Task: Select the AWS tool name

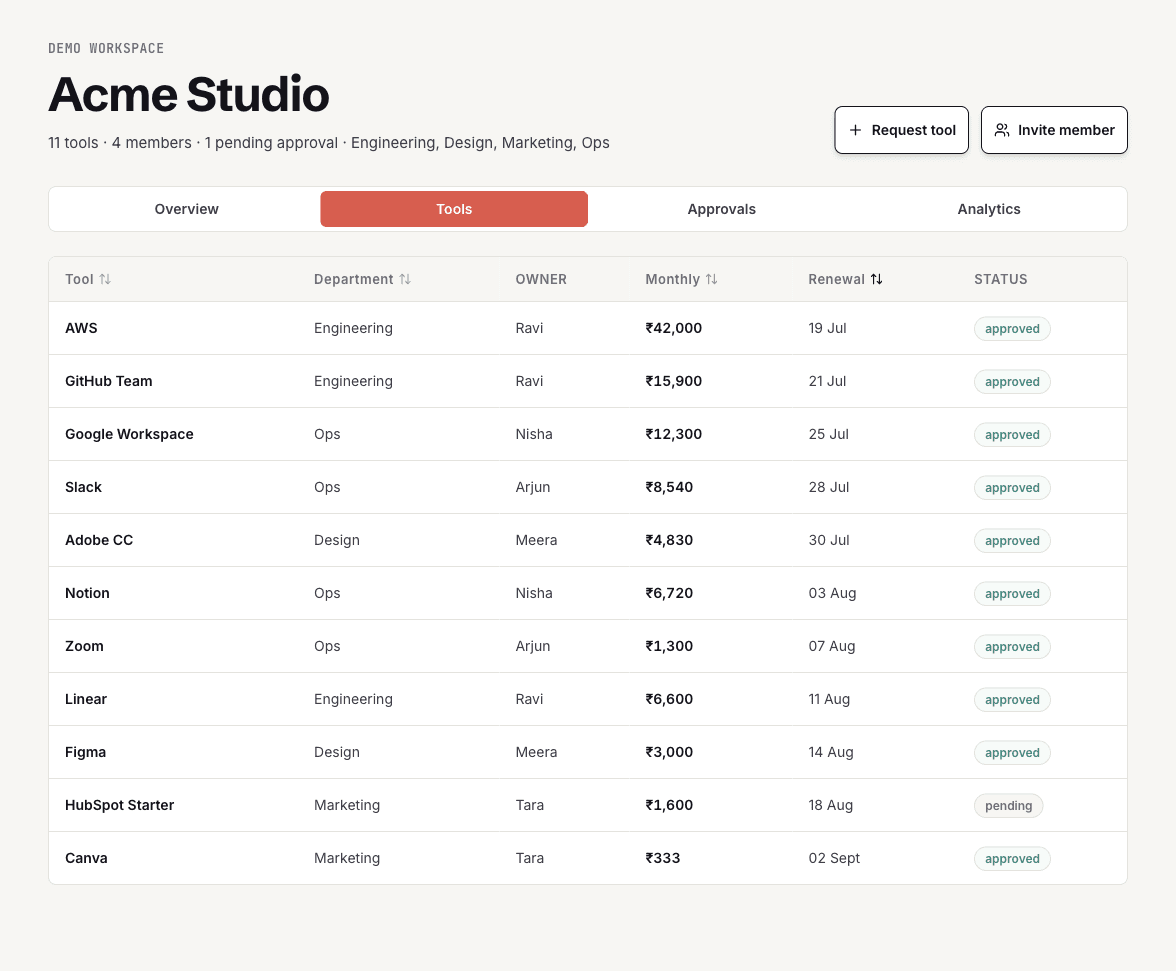Action: pyautogui.click(x=81, y=328)
